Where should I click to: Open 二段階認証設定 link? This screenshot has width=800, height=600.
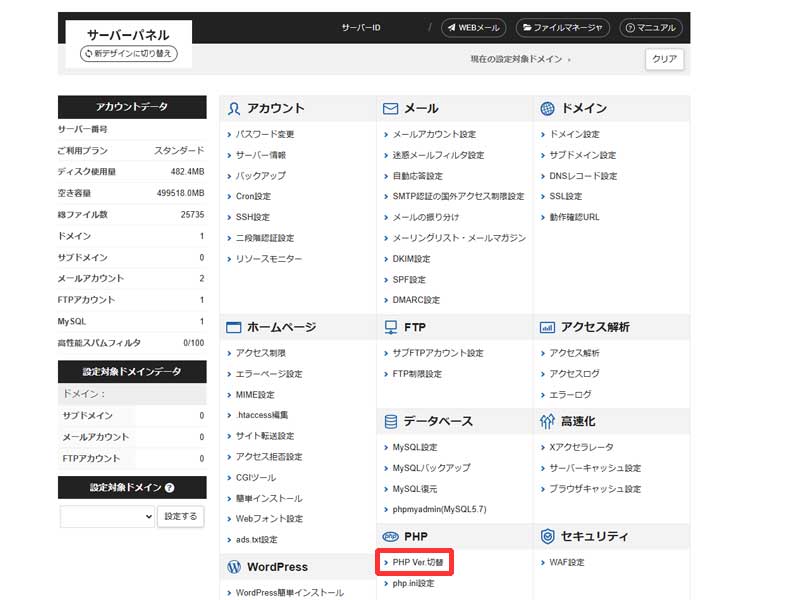pyautogui.click(x=265, y=238)
